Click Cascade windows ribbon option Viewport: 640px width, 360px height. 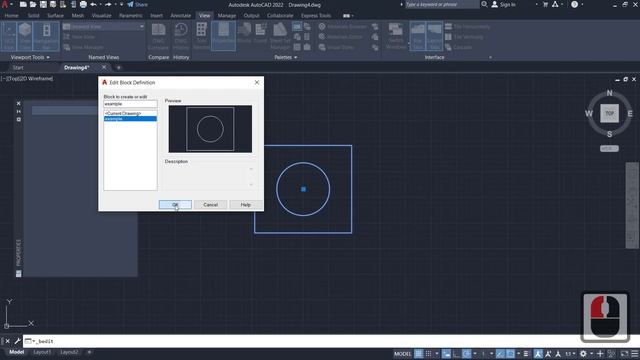(458, 47)
